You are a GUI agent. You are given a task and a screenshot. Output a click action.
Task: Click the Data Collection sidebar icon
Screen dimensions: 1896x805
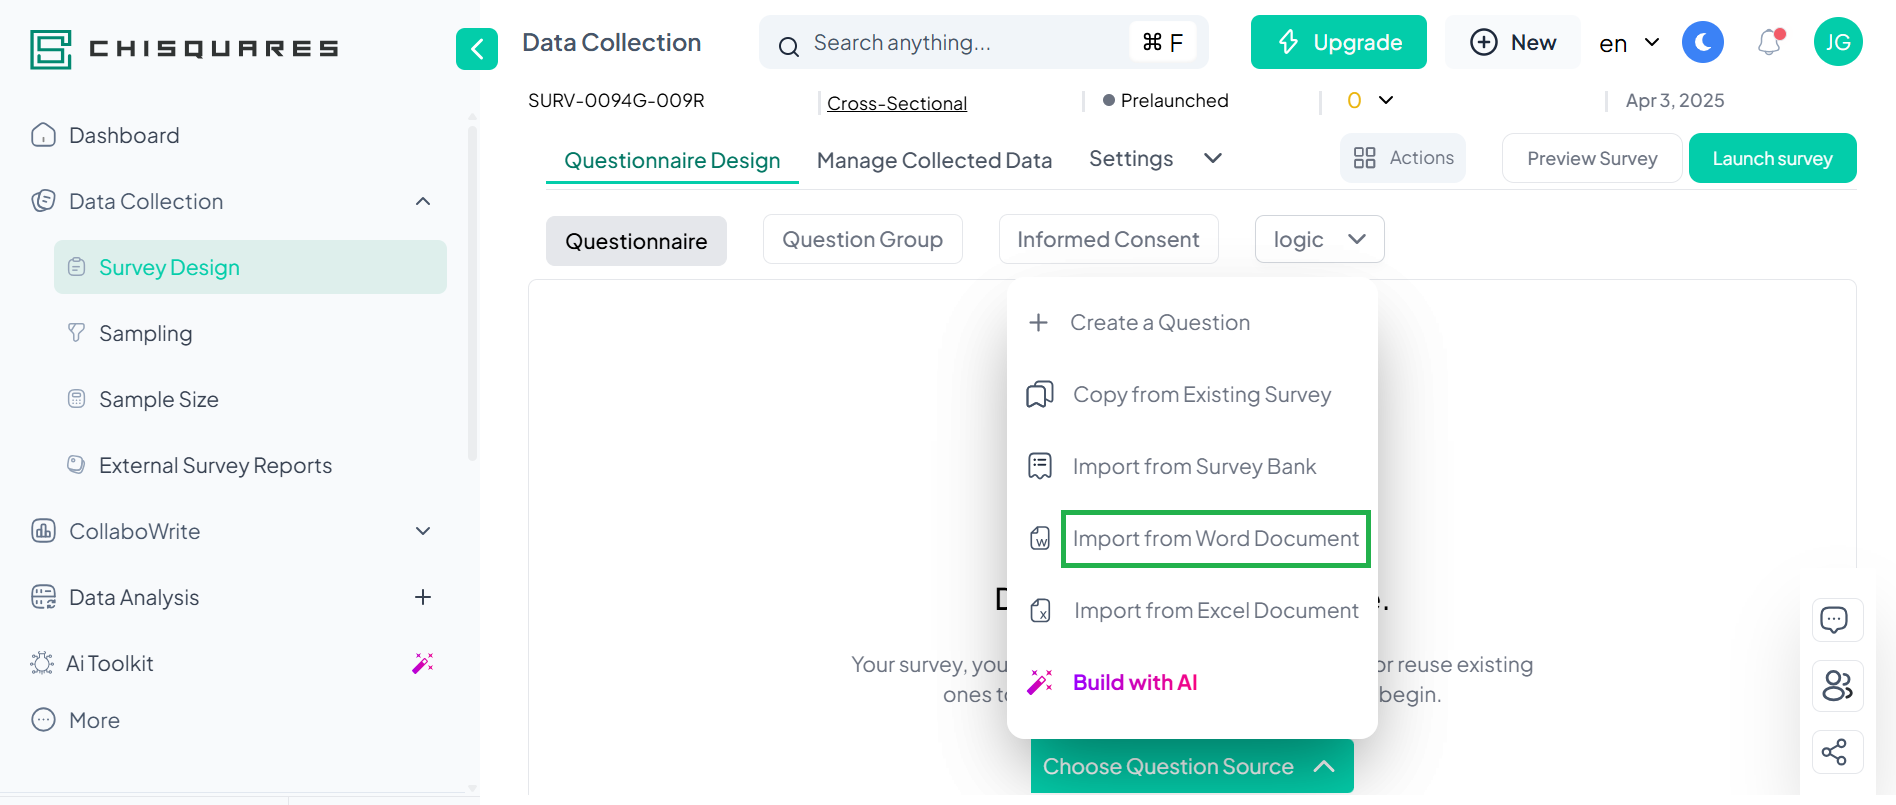point(43,201)
